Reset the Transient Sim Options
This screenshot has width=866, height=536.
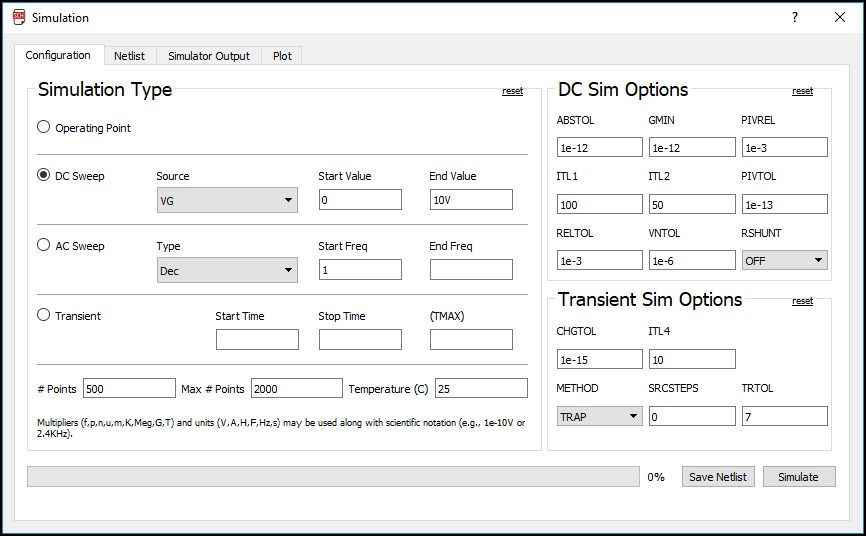(x=802, y=301)
